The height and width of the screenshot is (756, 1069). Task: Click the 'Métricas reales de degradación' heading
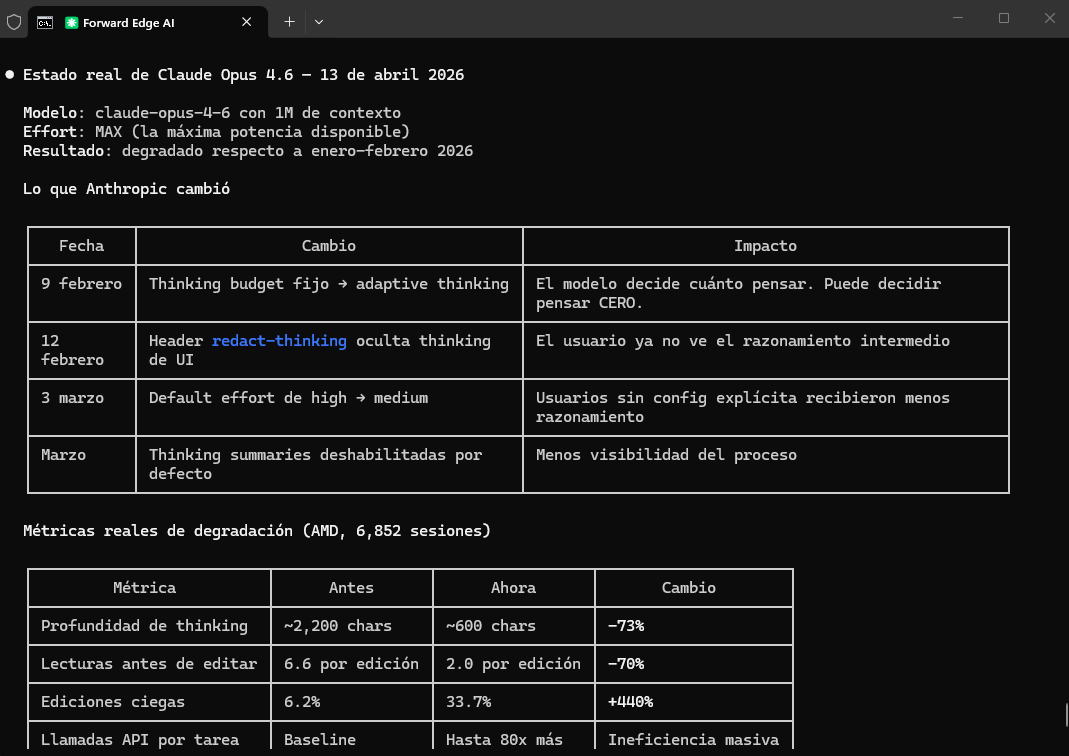(257, 531)
